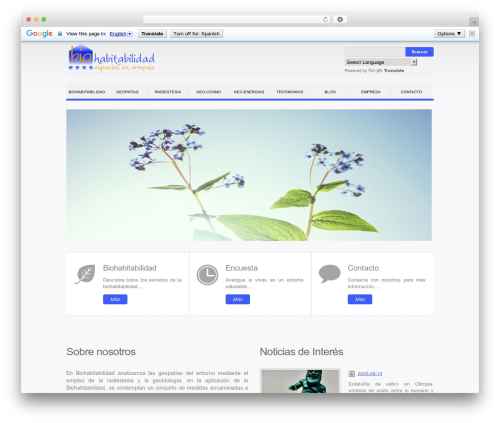Click into the site search field
The image size is (500, 423).
[x=375, y=52]
